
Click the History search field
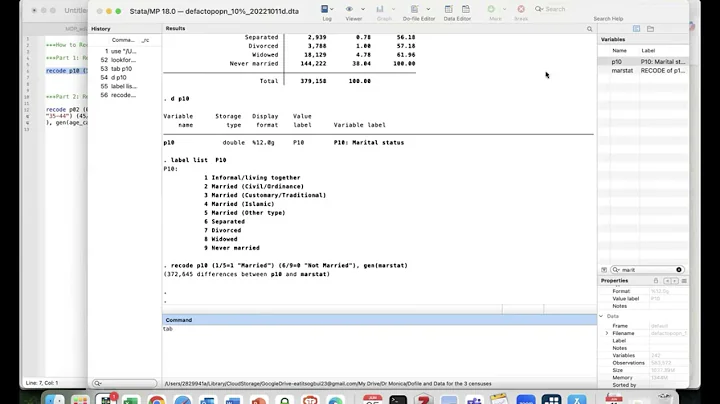[x=124, y=383]
